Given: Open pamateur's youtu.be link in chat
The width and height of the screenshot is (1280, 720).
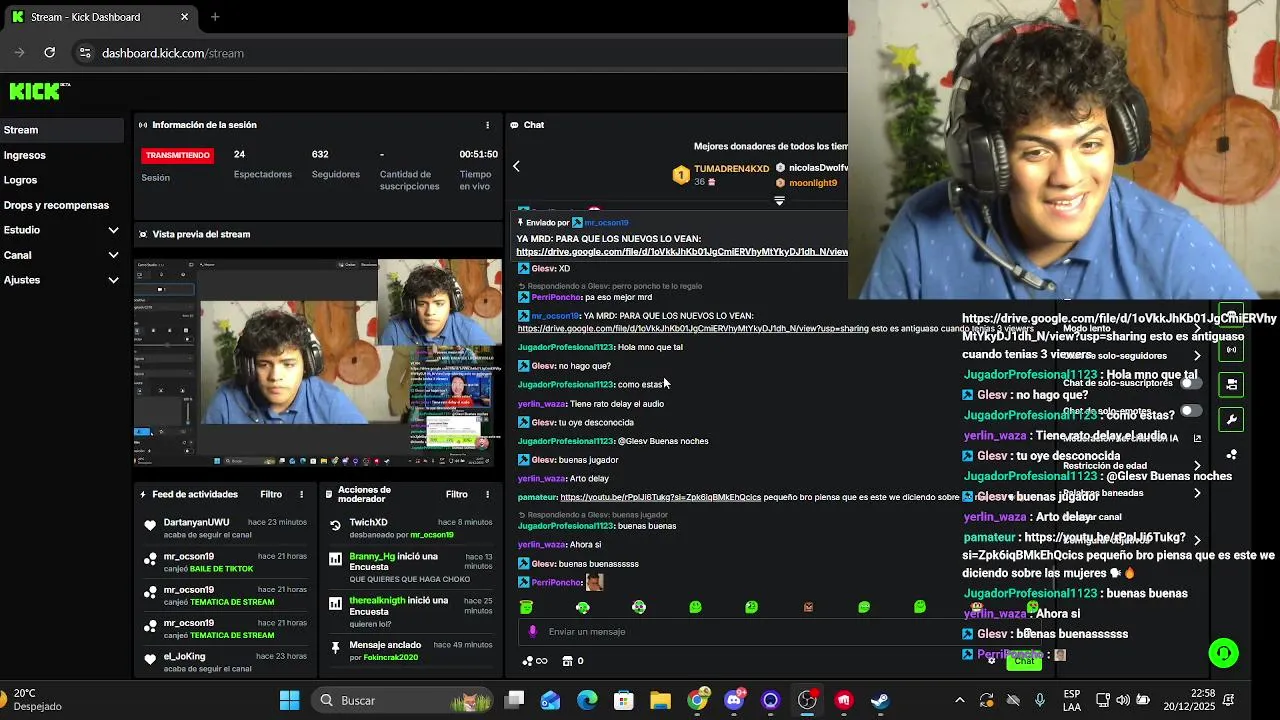Looking at the screenshot, I should (661, 497).
